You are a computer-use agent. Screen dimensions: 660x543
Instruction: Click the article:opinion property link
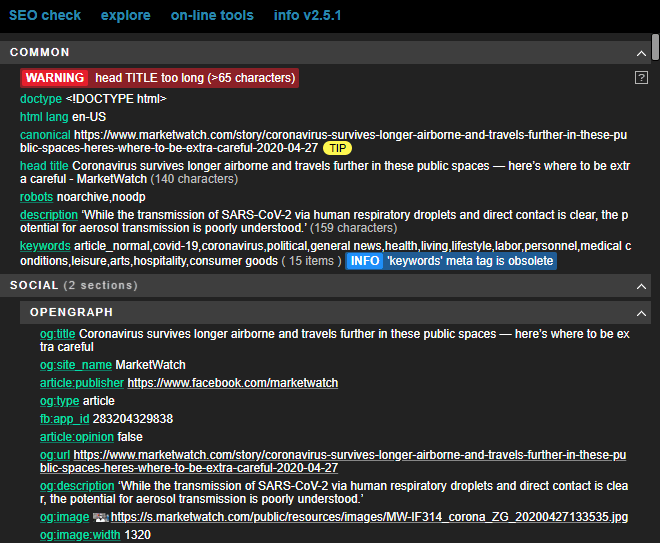pos(77,437)
